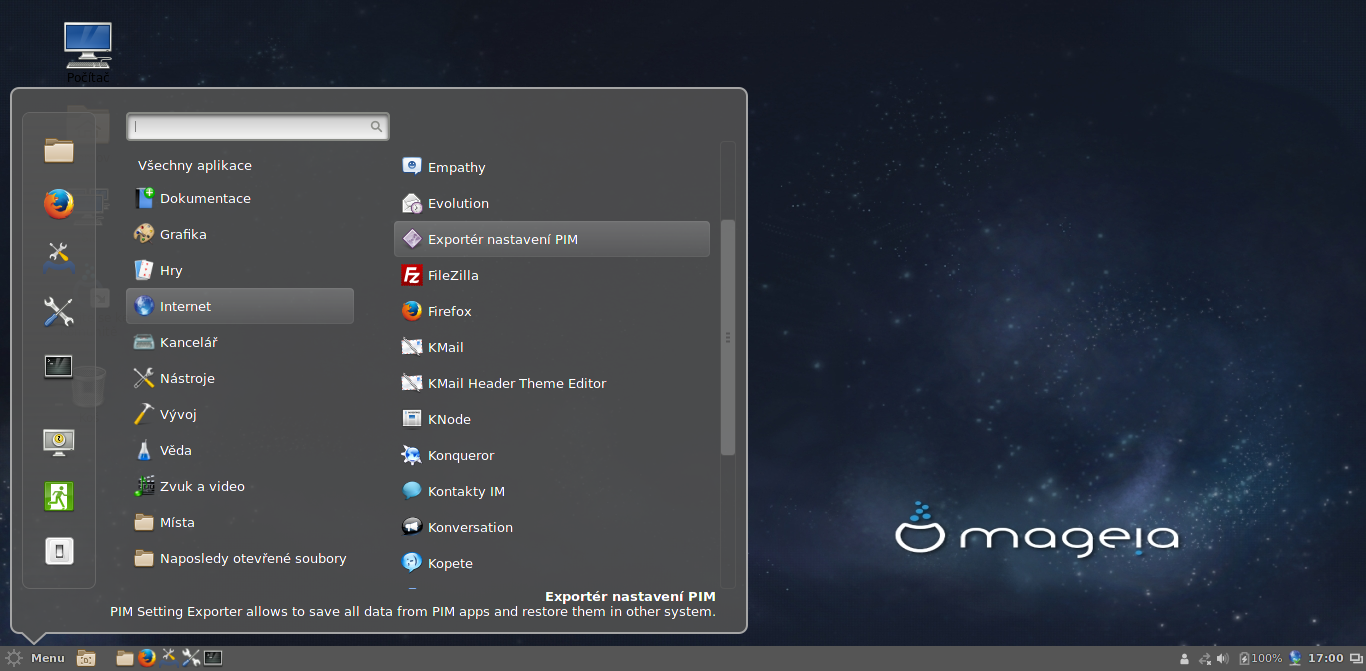
Task: Open Mageia Control Center in favorites sidebar
Action: (x=59, y=257)
